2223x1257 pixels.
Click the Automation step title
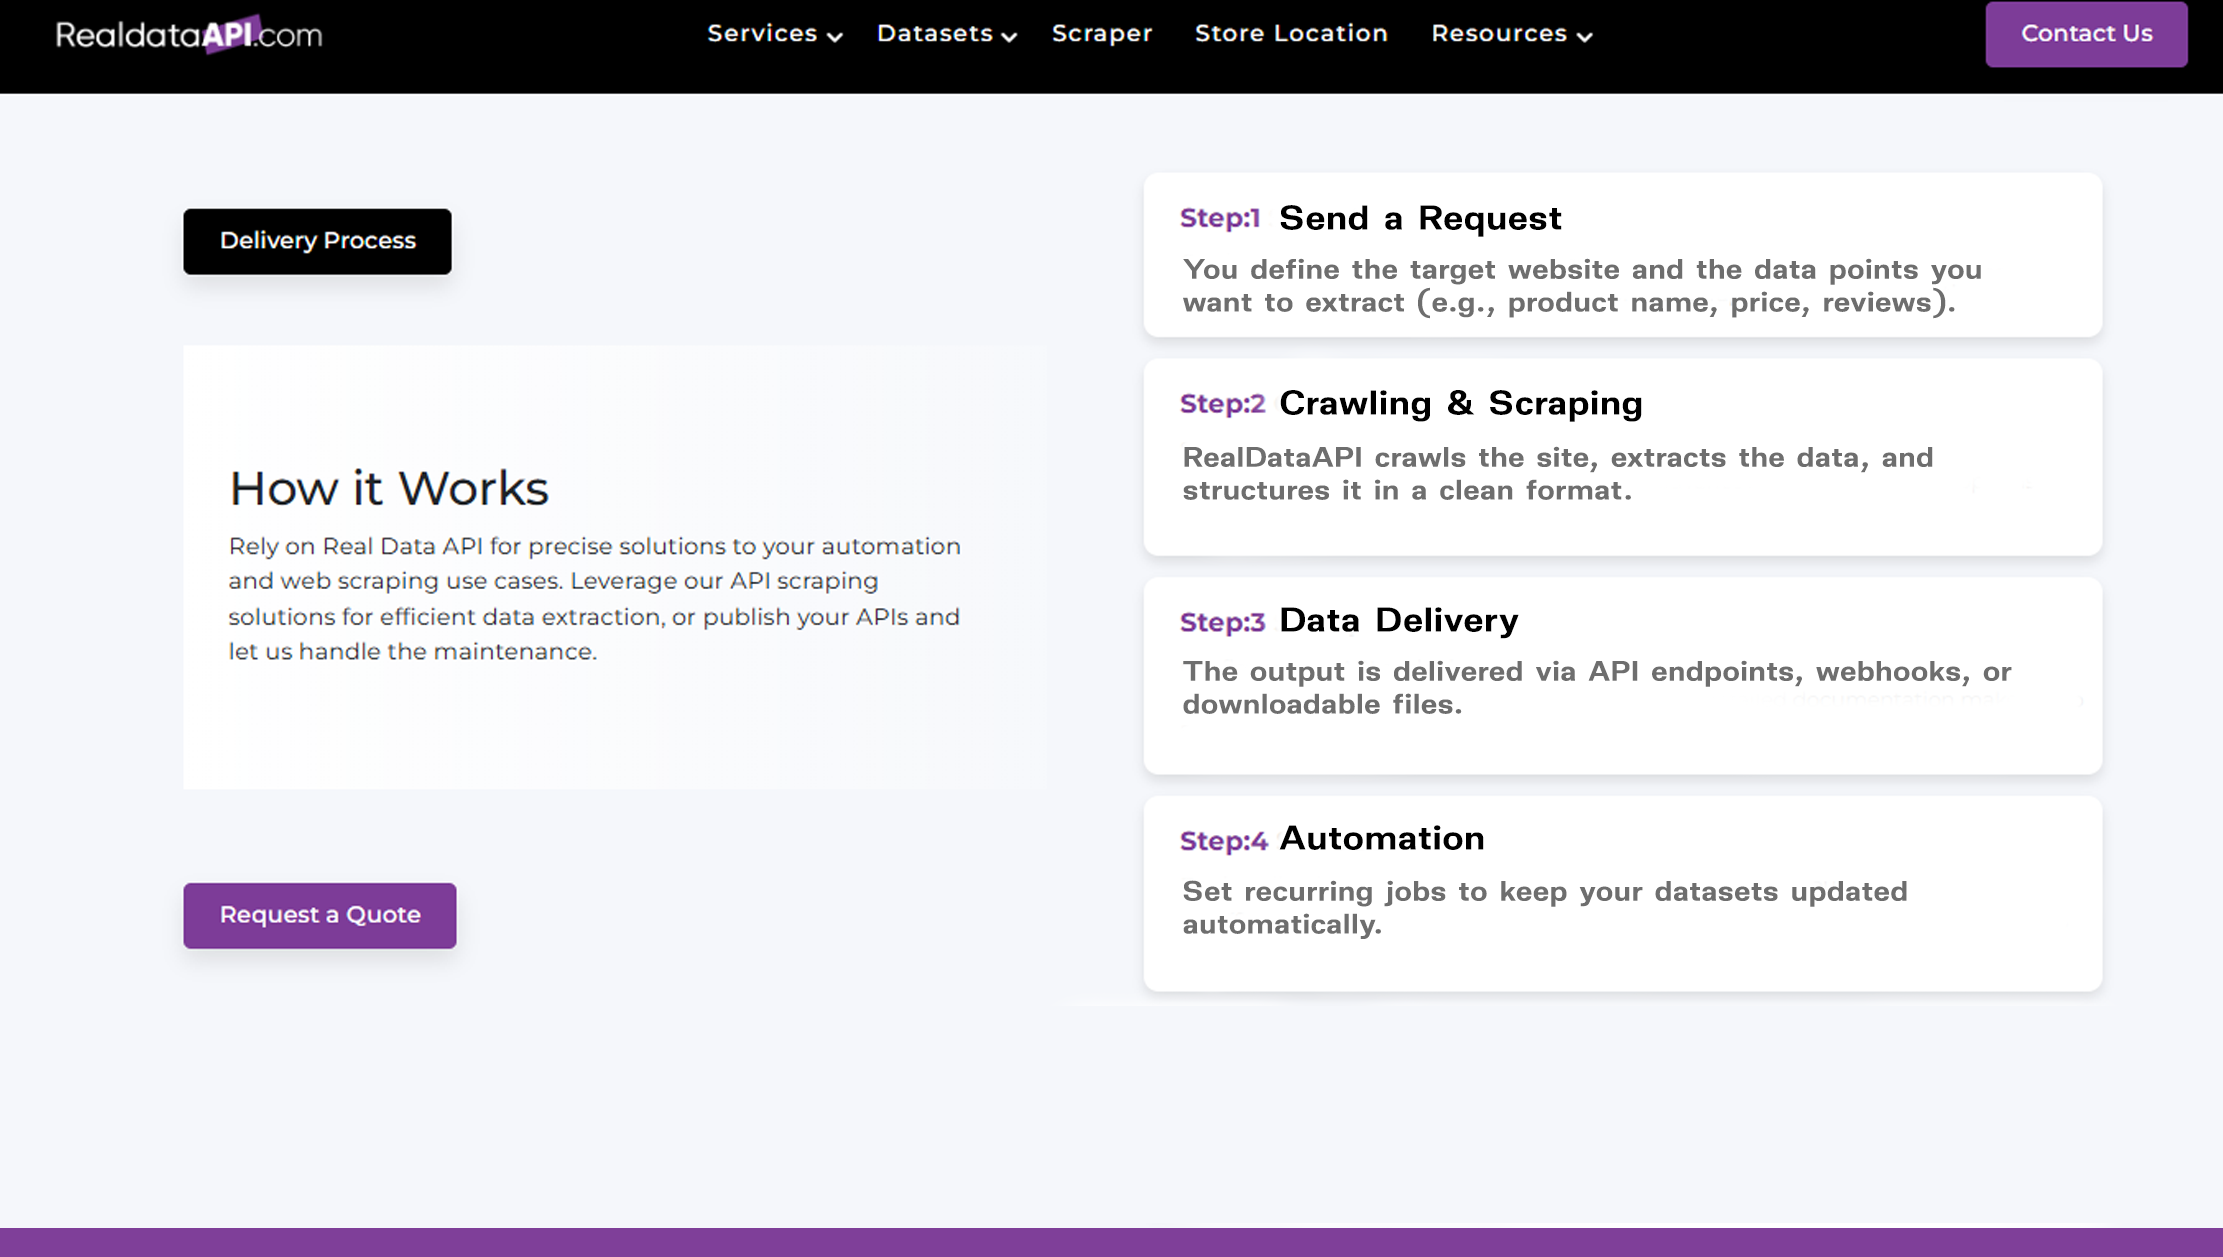1382,838
